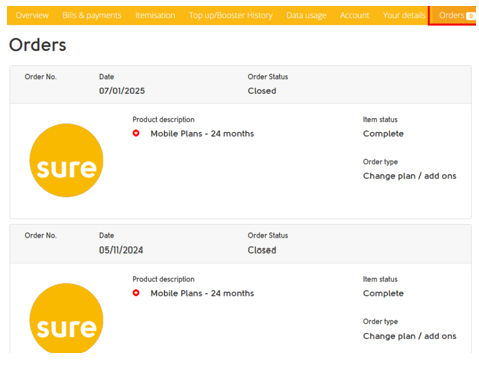Click the highlighted Orders tab
The width and height of the screenshot is (479, 372).
(452, 15)
